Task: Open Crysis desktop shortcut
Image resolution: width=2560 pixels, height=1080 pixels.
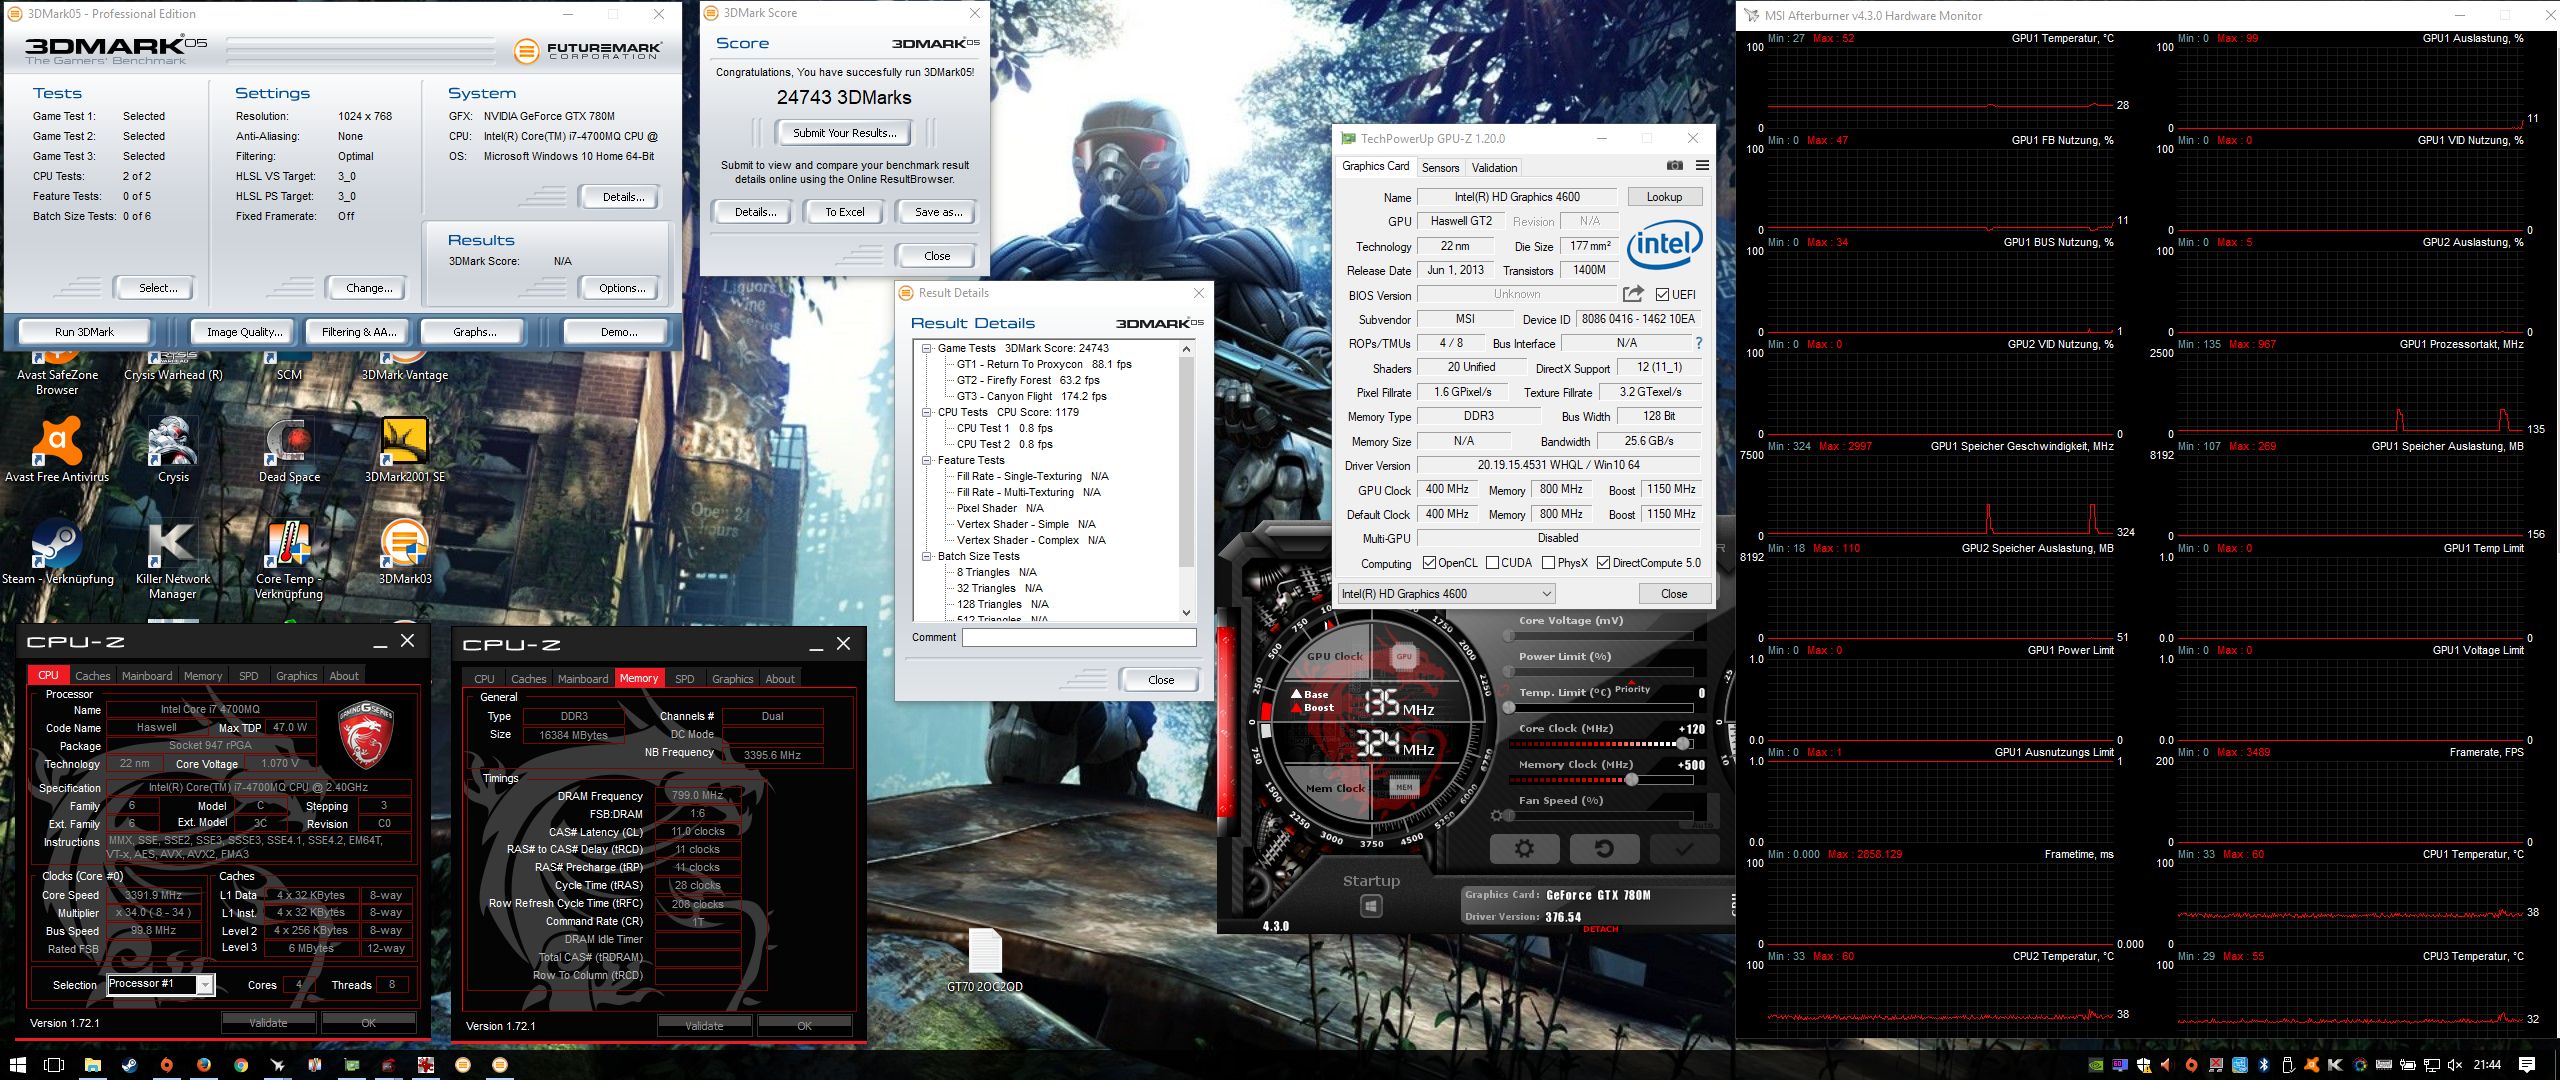Action: tap(173, 451)
